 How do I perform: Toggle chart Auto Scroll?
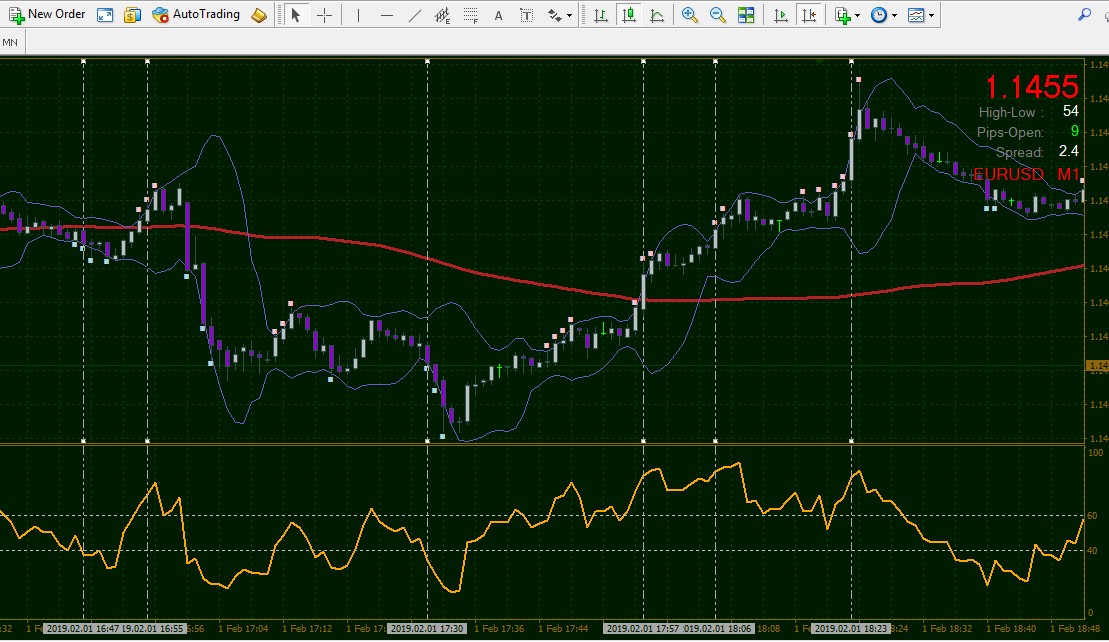click(x=781, y=14)
